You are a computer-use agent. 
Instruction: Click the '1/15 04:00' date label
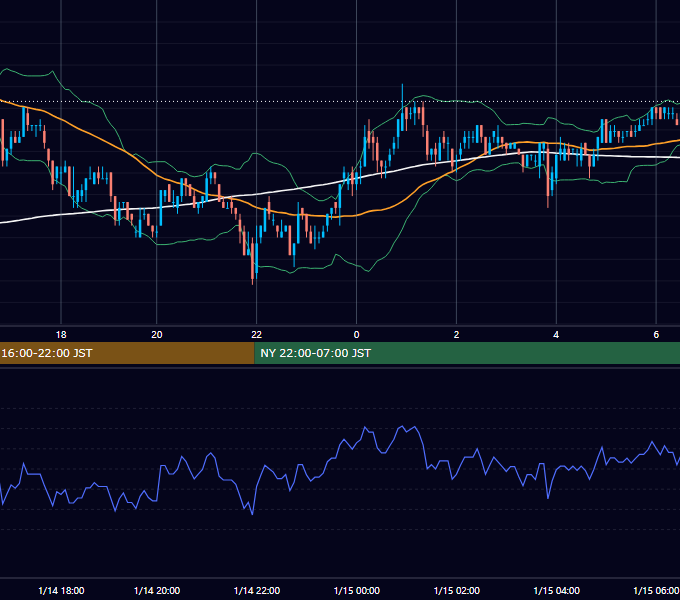[556, 590]
